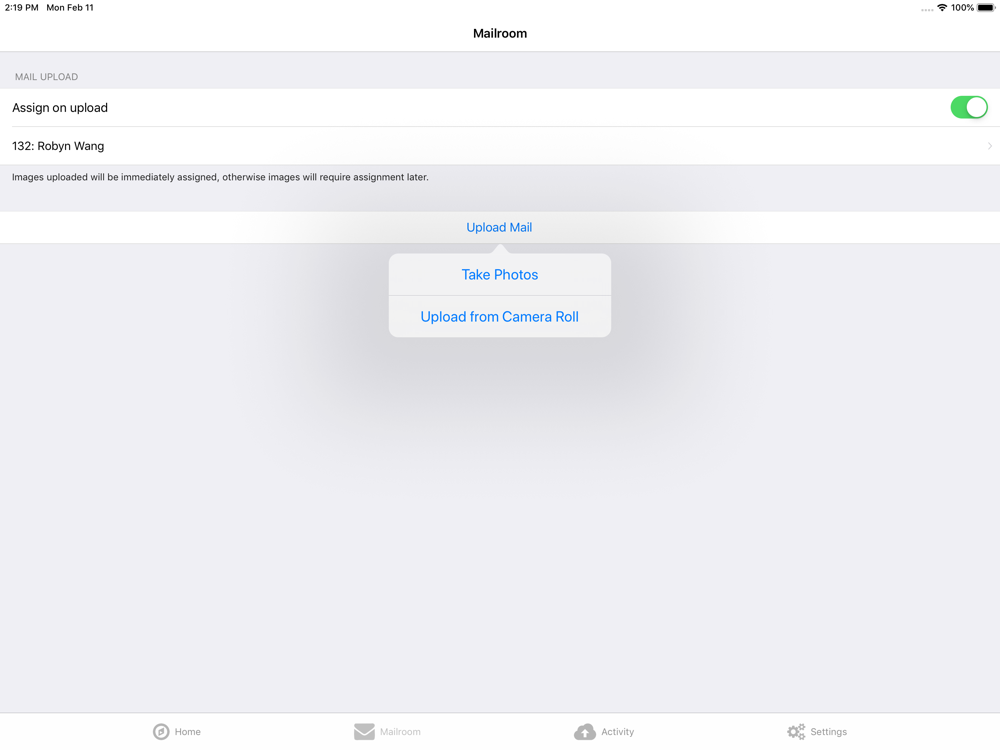Viewport: 1000px width, 750px height.
Task: Select the Mailroom tab label
Action: point(400,732)
